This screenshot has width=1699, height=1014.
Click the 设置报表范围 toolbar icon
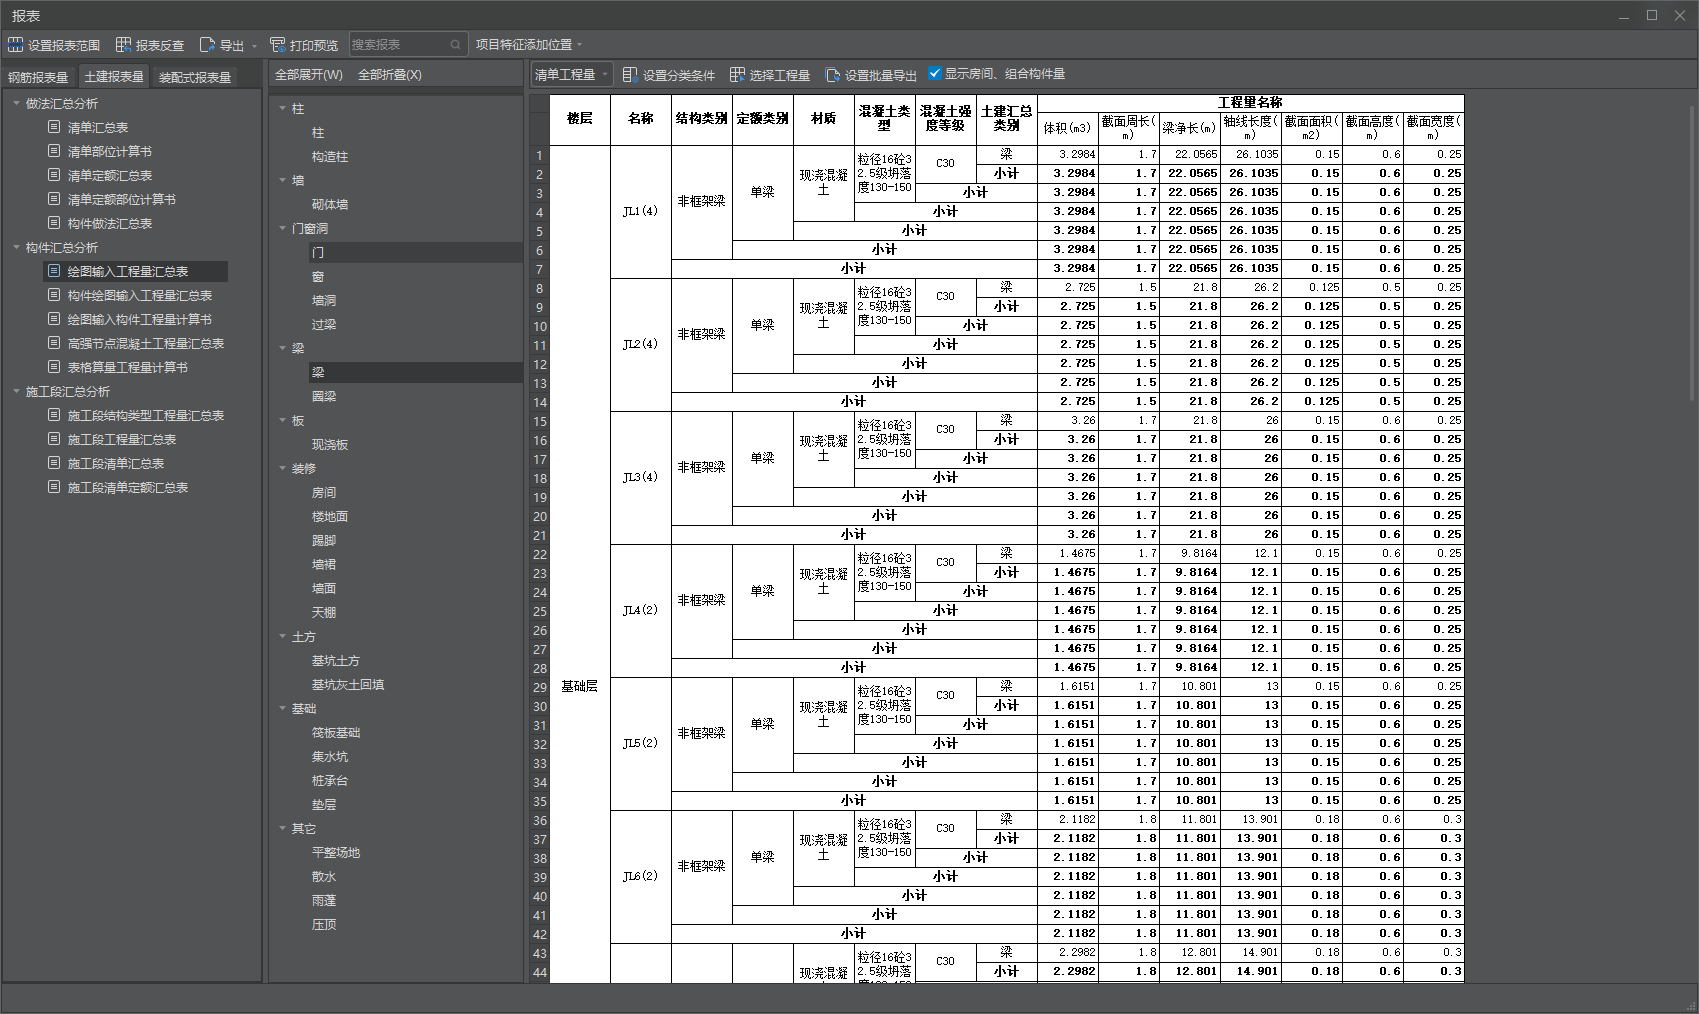pos(16,45)
